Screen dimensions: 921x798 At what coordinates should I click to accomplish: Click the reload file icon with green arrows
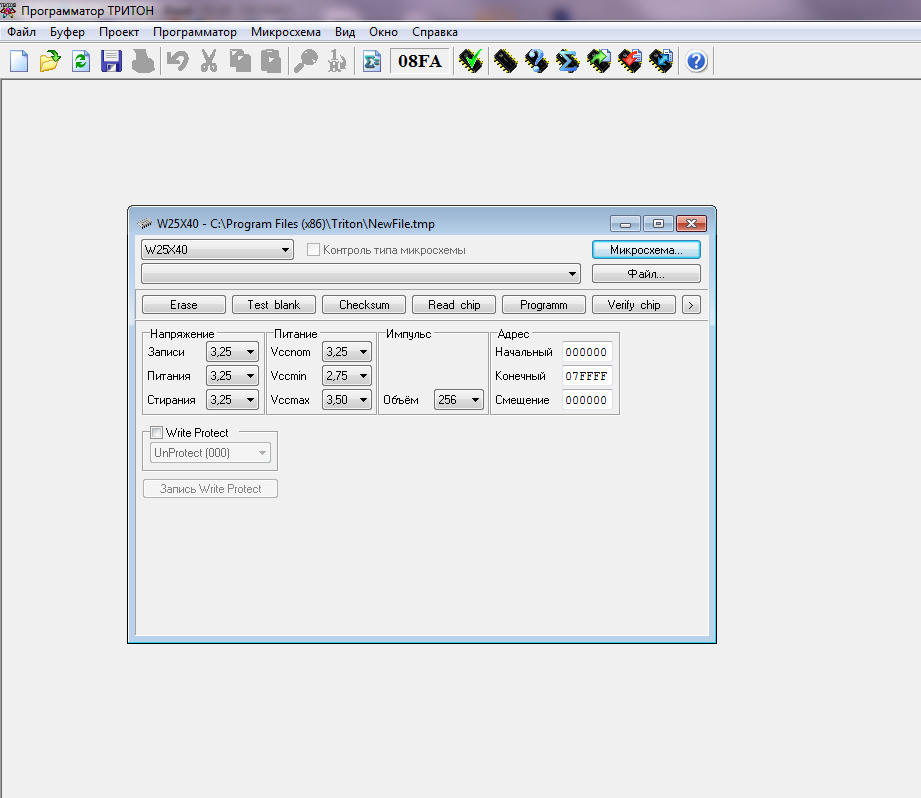[x=80, y=61]
